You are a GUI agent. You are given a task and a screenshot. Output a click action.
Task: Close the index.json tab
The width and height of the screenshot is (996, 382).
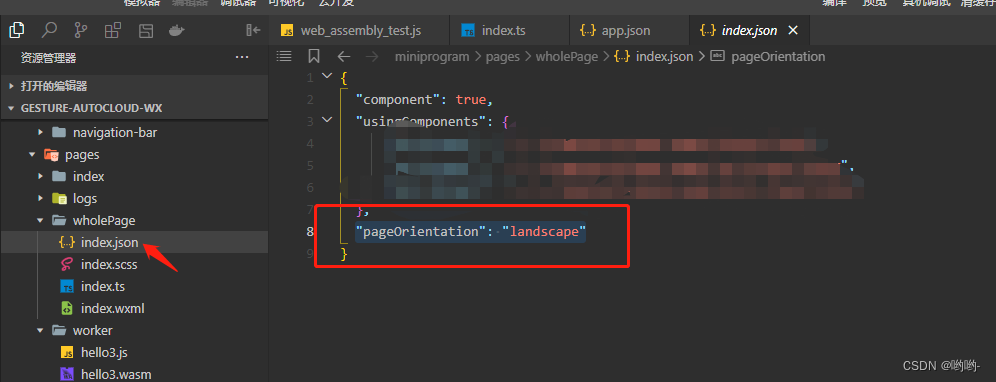click(793, 30)
